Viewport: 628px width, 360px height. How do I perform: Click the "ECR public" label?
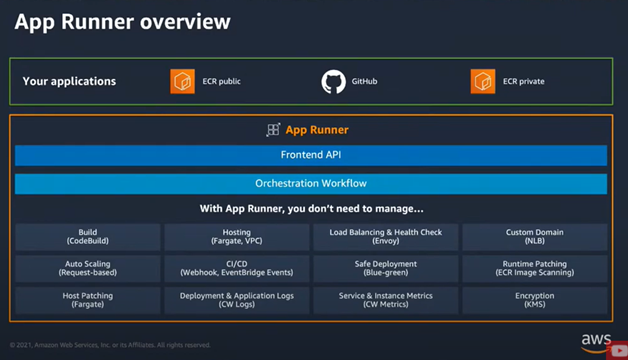coord(221,81)
